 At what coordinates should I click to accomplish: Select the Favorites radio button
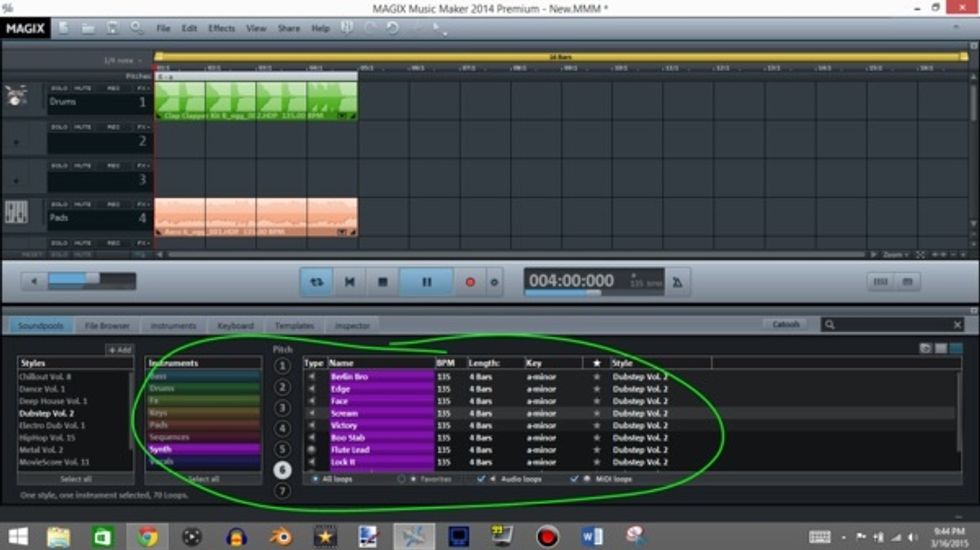401,479
